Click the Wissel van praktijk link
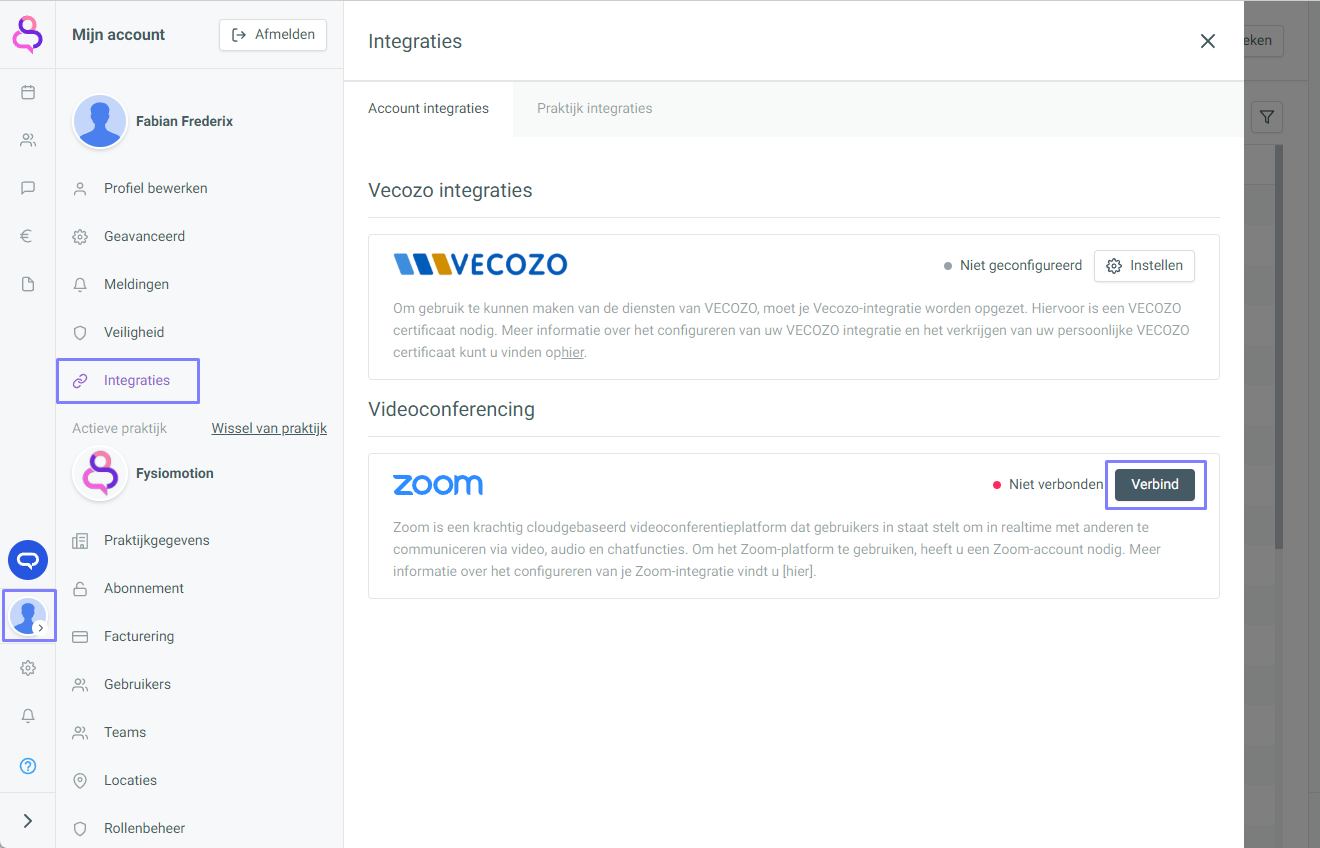 (269, 428)
